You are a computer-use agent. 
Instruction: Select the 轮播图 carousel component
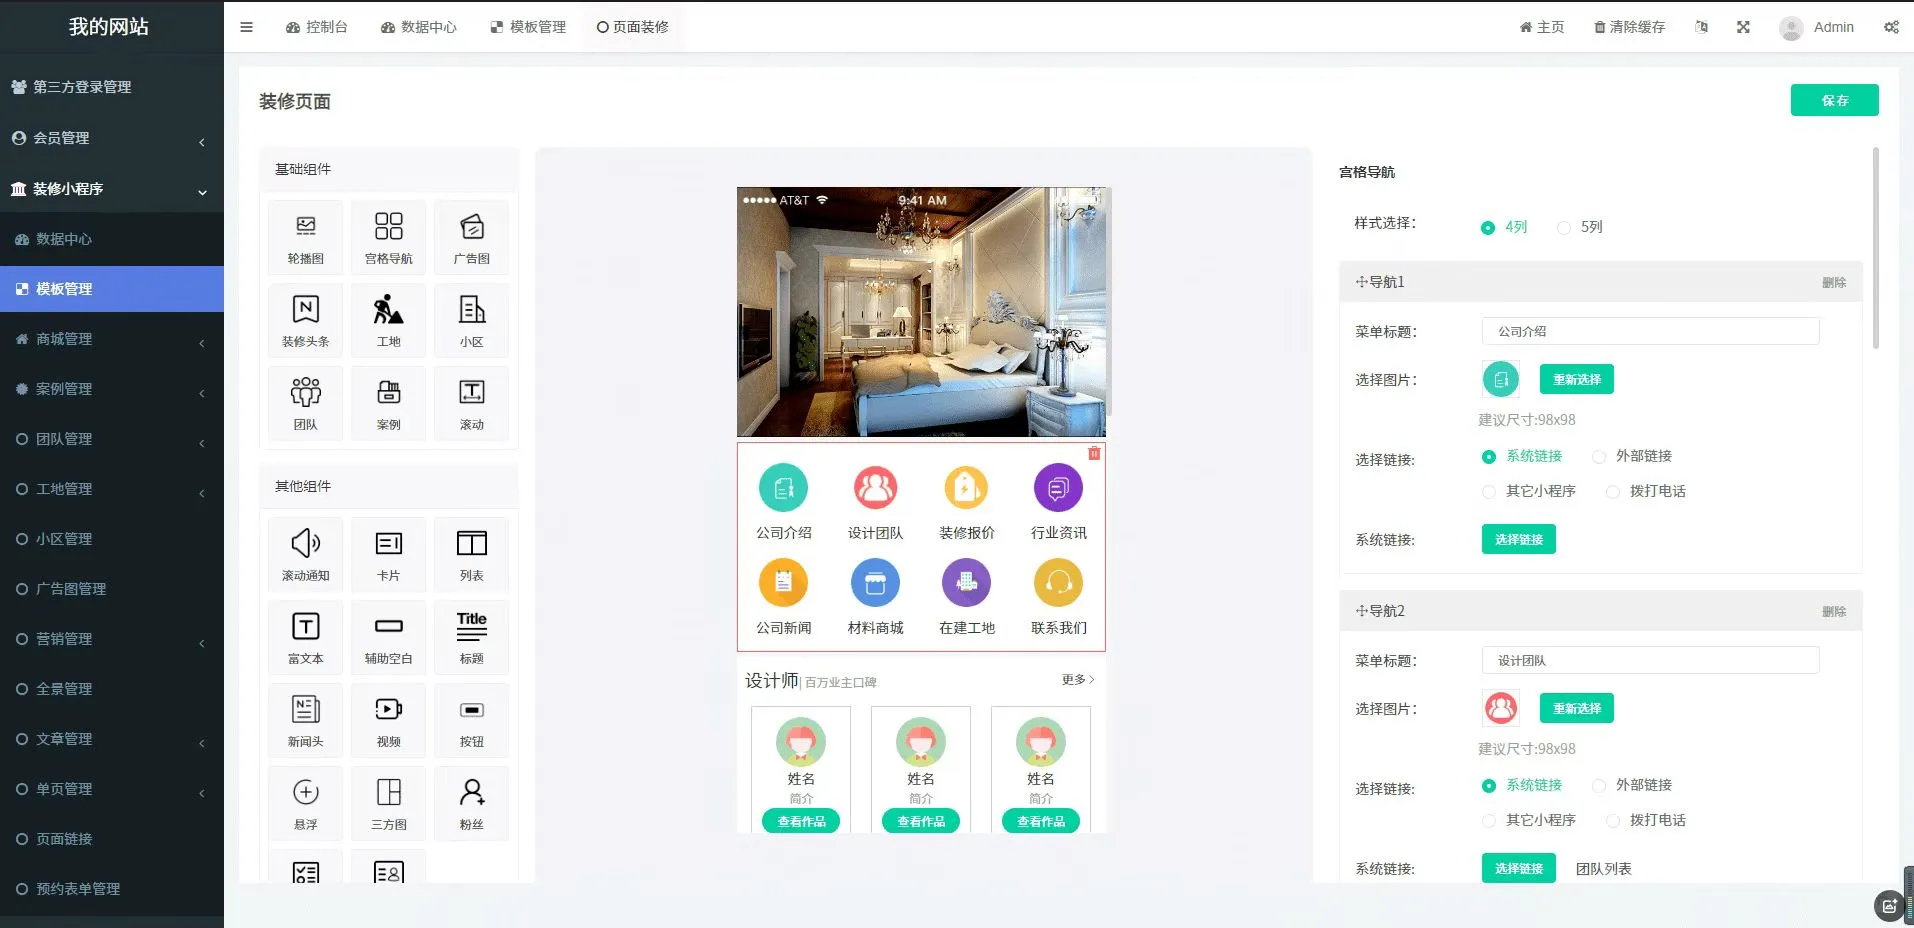point(304,236)
